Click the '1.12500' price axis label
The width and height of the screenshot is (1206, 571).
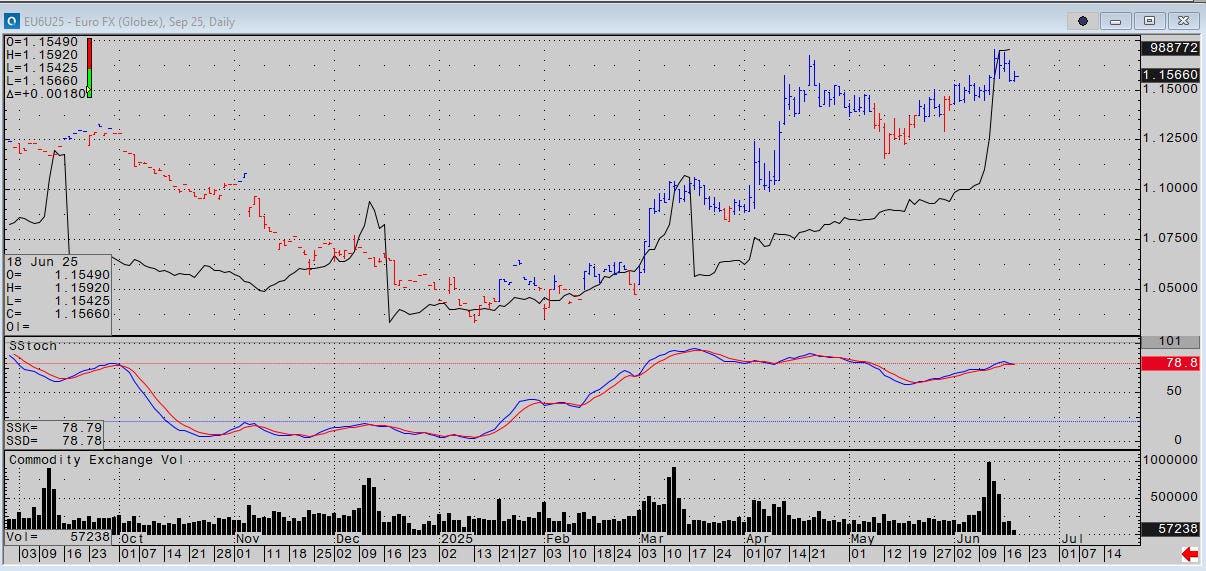(x=1171, y=138)
